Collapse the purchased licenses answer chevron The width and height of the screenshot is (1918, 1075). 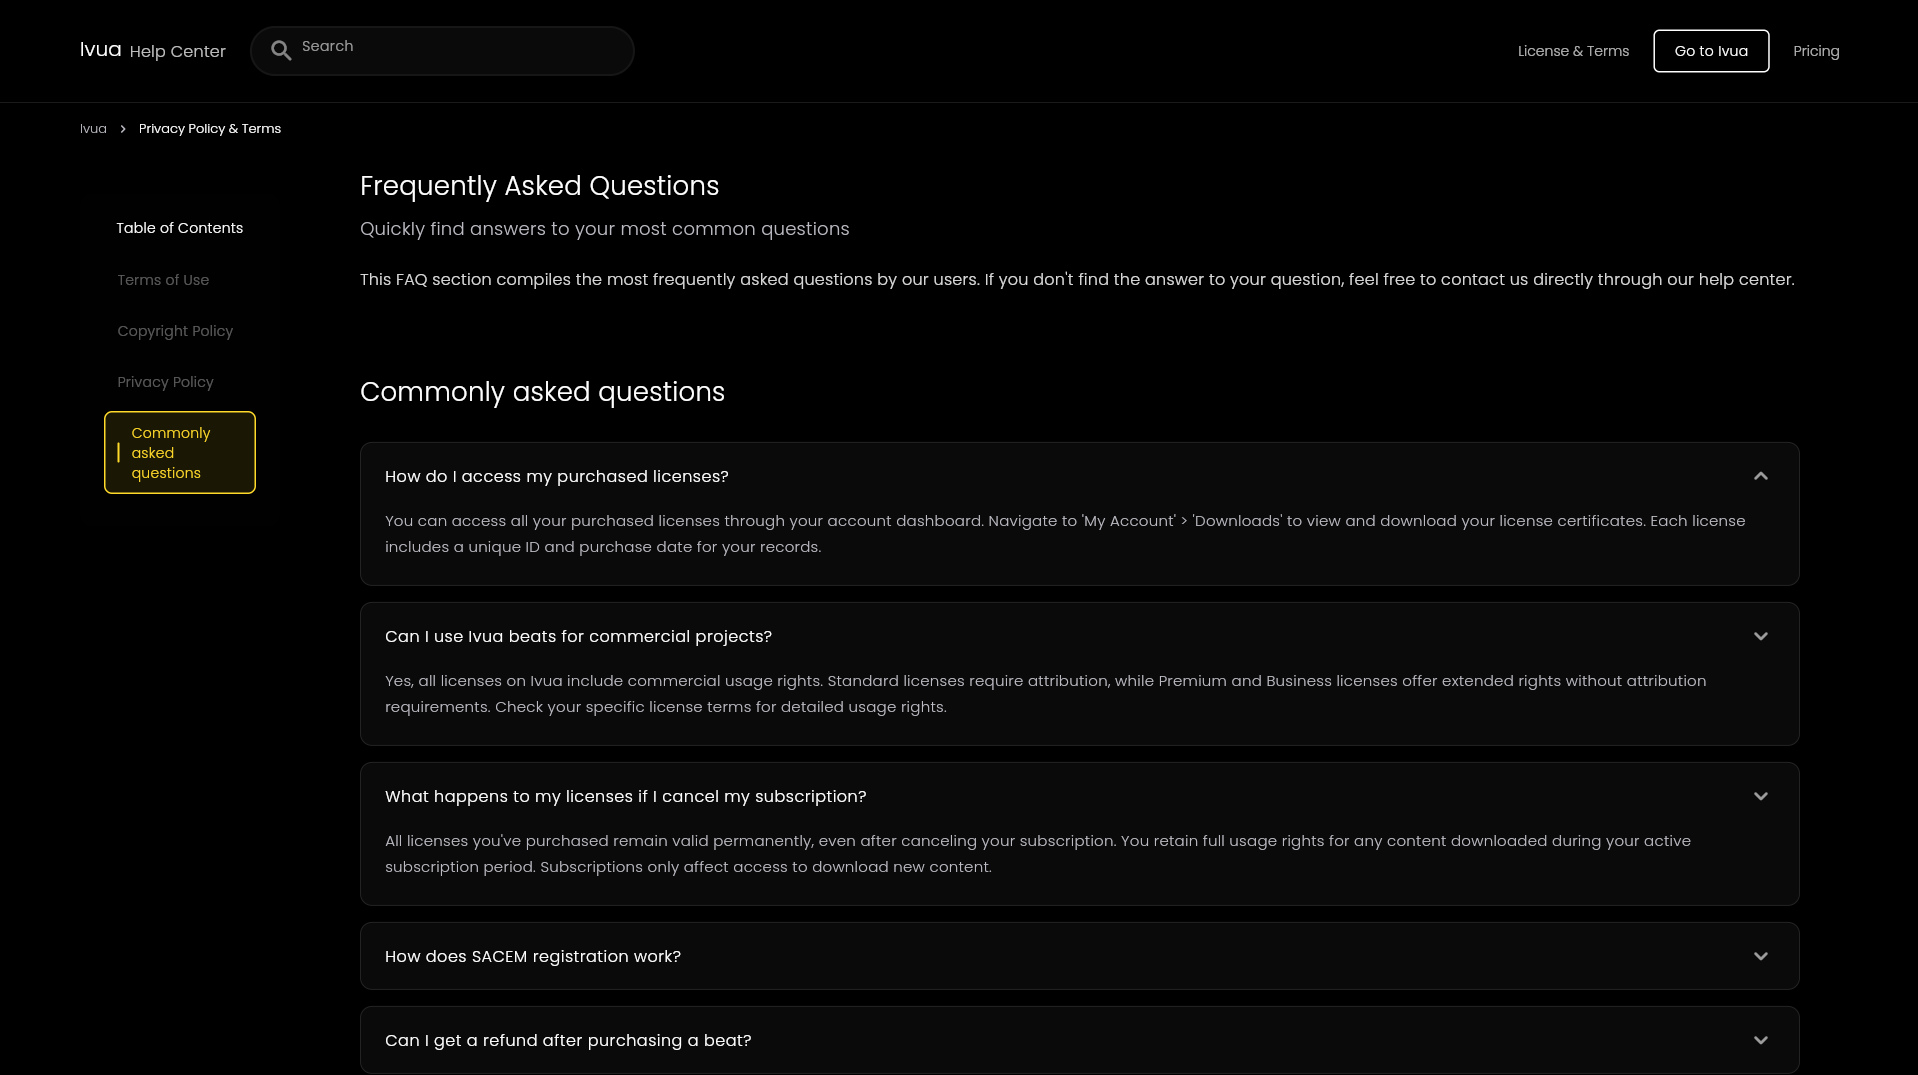(x=1761, y=476)
